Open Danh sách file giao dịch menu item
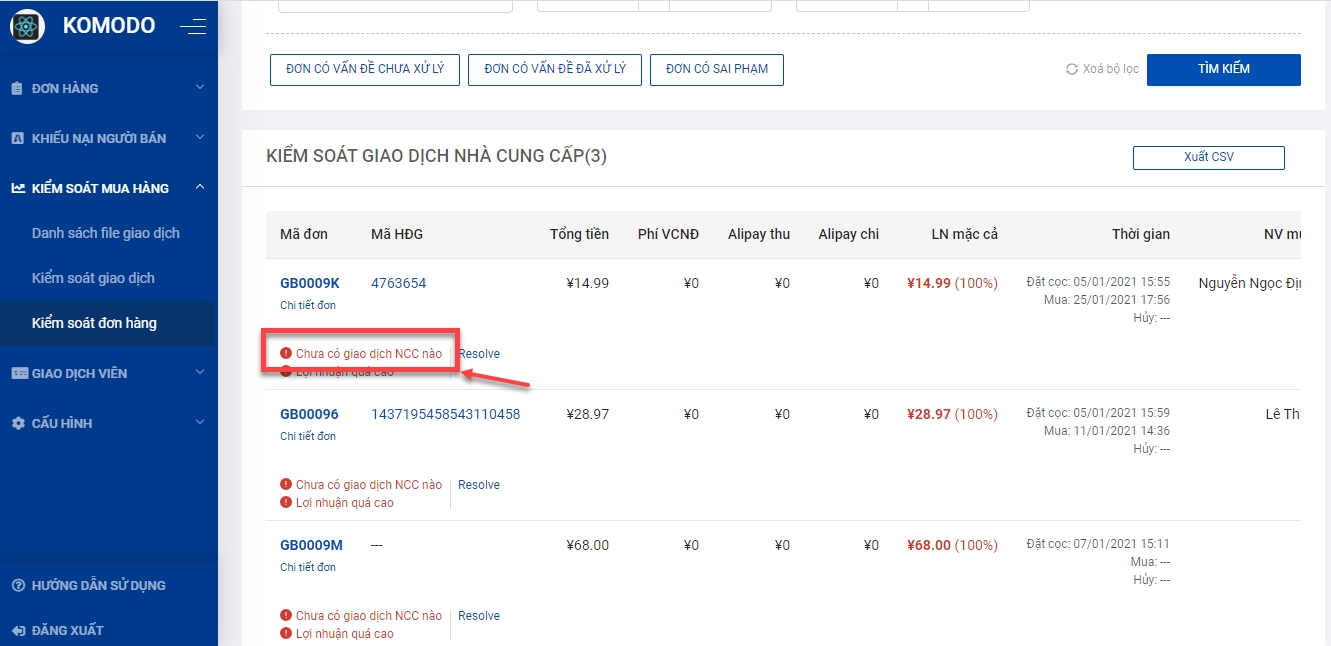Screen dimensions: 1331x646 [106, 233]
